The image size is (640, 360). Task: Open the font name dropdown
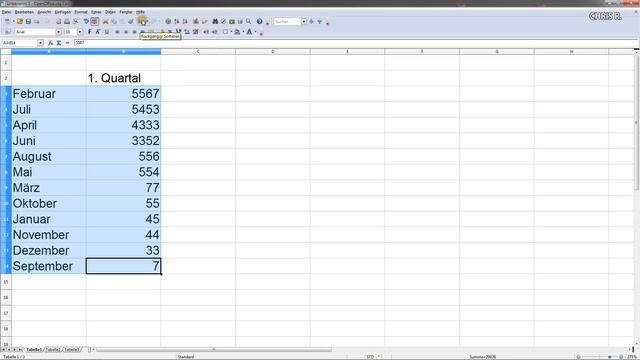point(58,32)
